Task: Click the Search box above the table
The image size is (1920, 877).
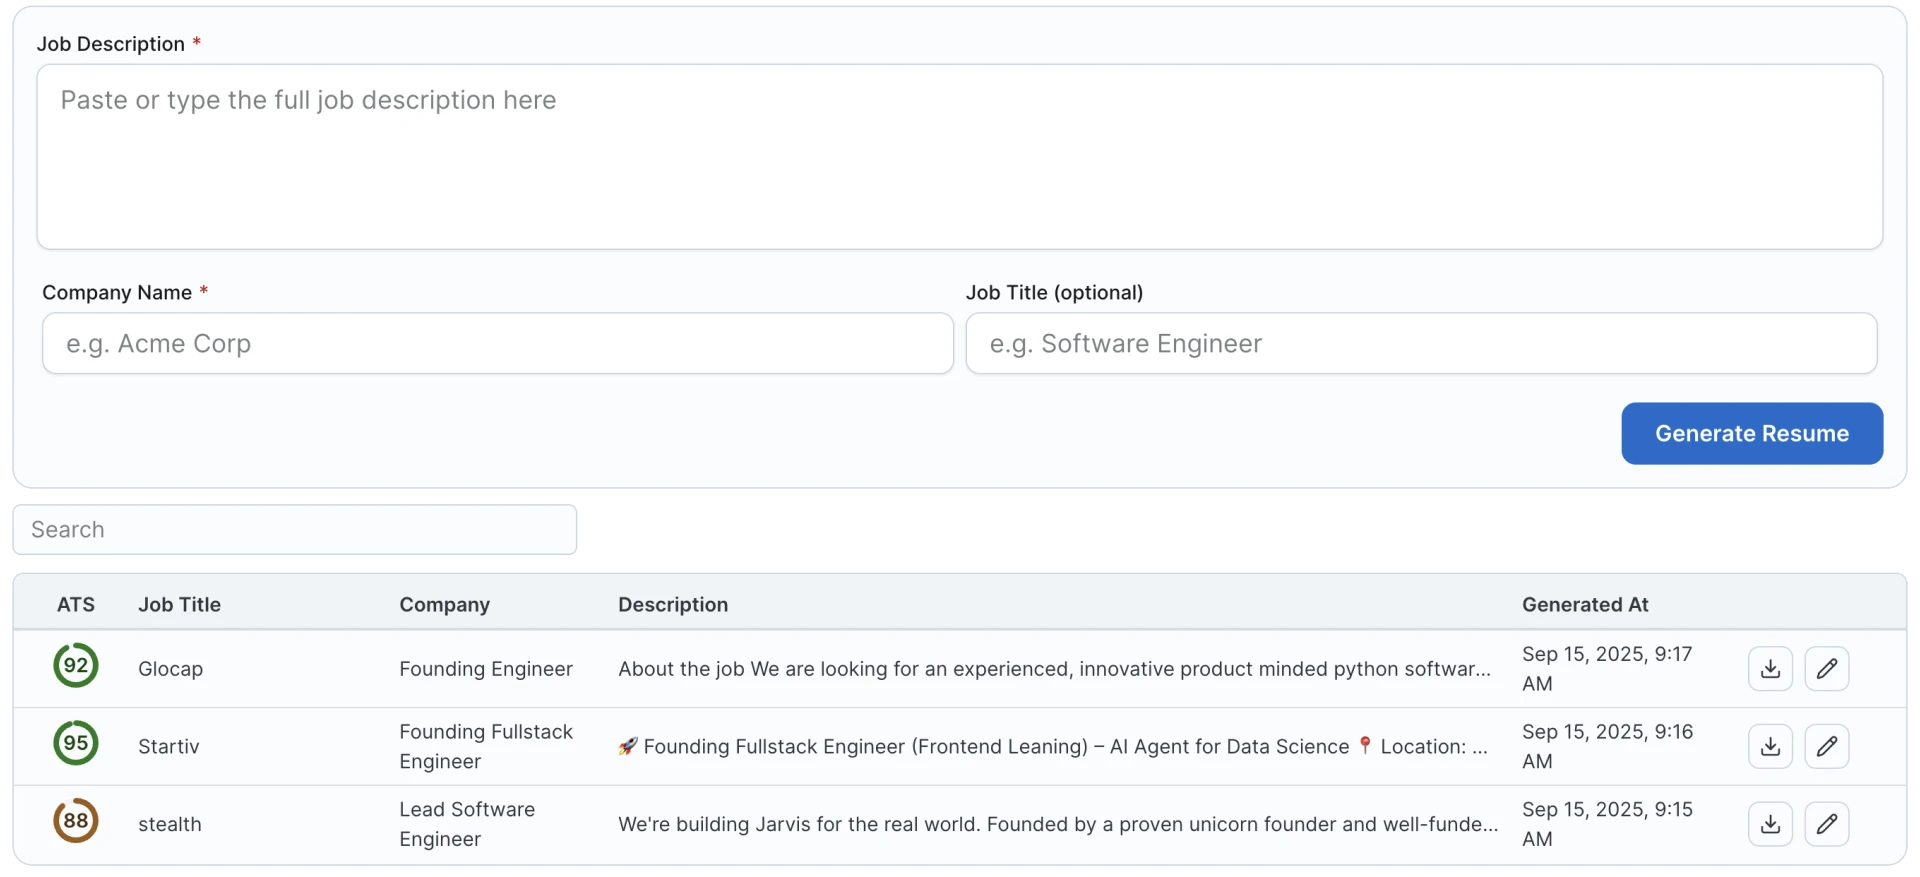Action: pos(295,530)
